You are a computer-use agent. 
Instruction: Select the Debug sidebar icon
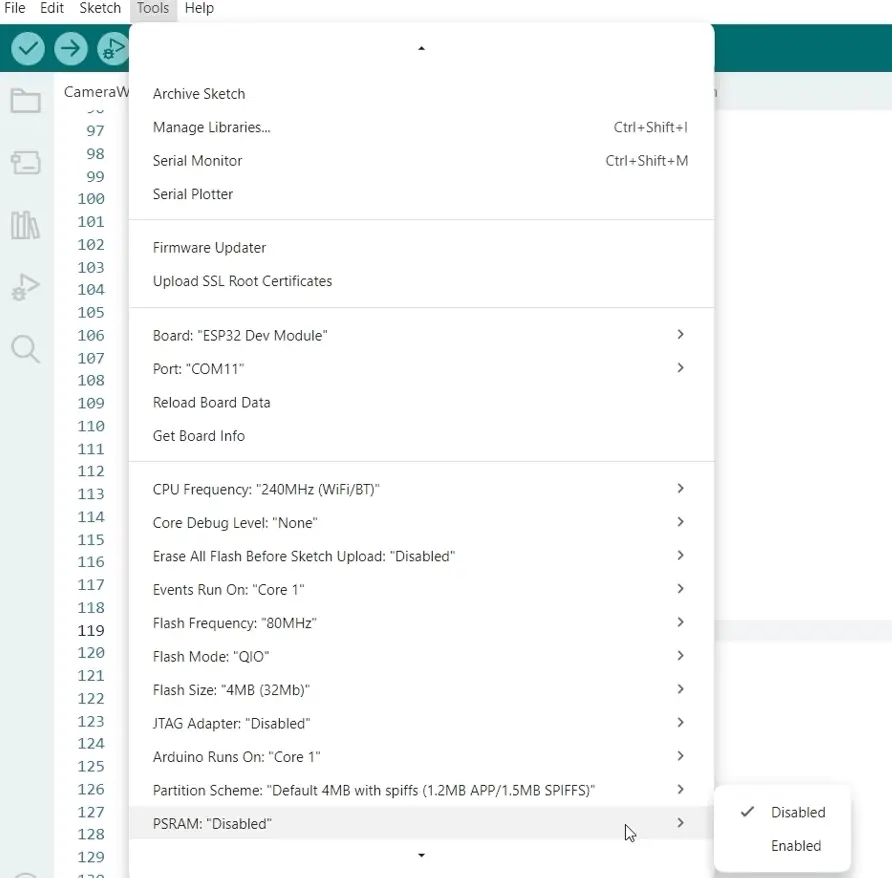[27, 288]
